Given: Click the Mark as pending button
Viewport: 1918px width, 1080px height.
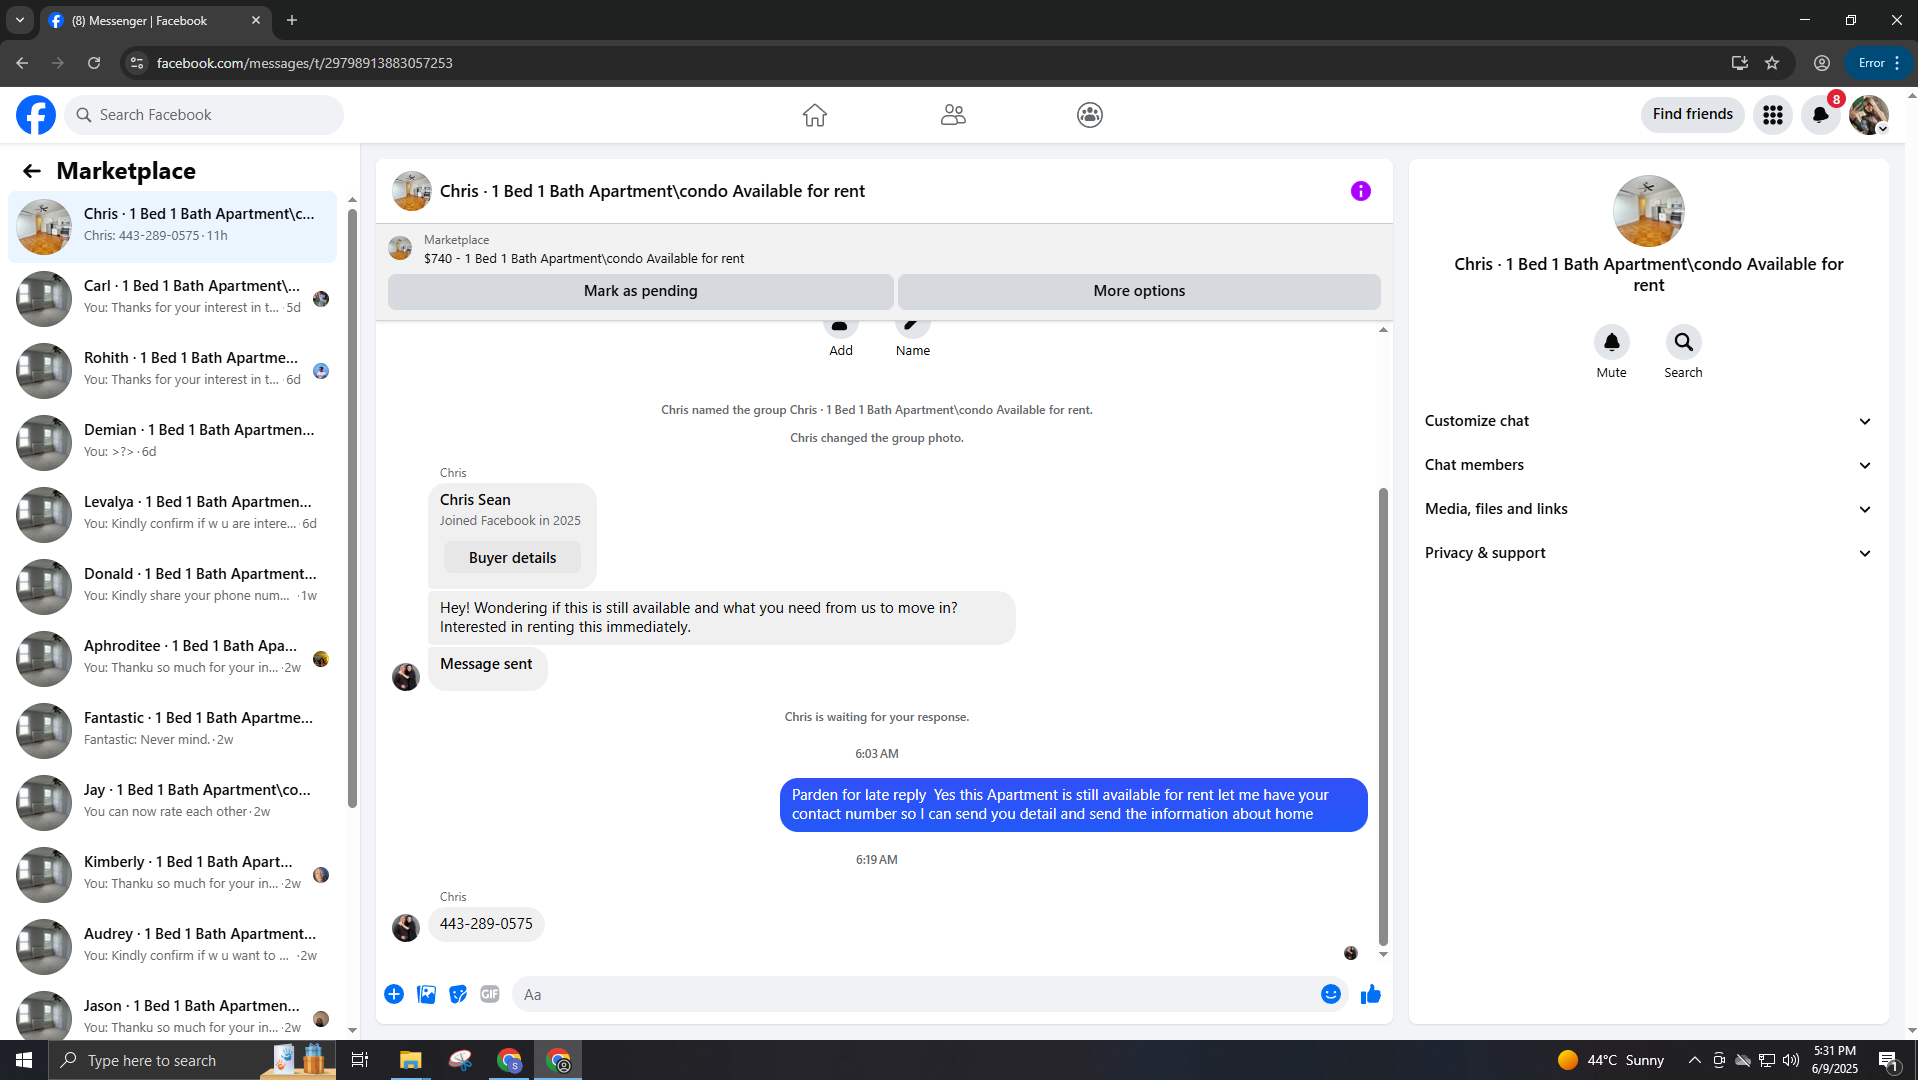Looking at the screenshot, I should (x=641, y=291).
